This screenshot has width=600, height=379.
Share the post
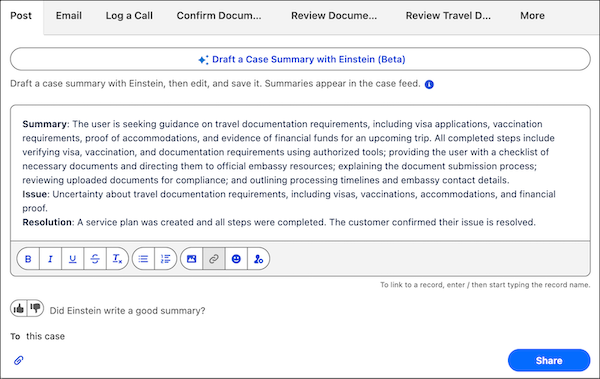coord(549,360)
